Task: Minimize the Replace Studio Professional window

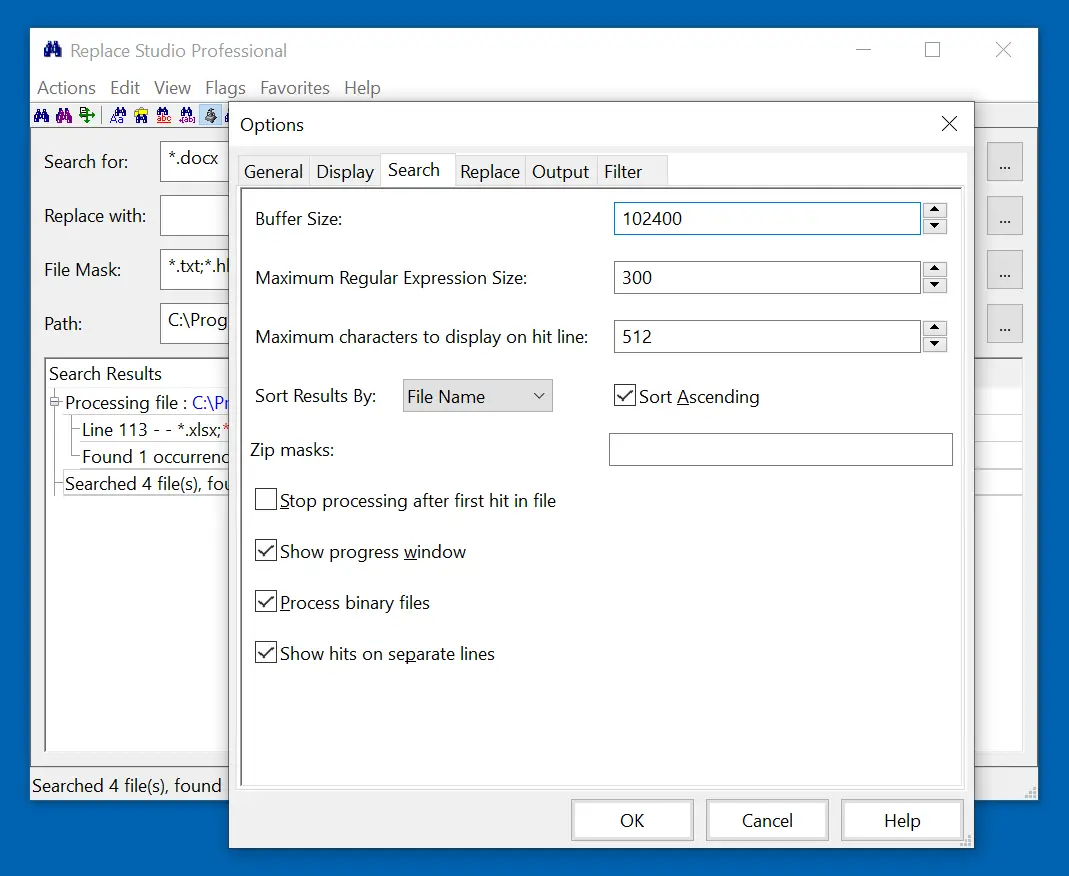Action: (x=864, y=50)
